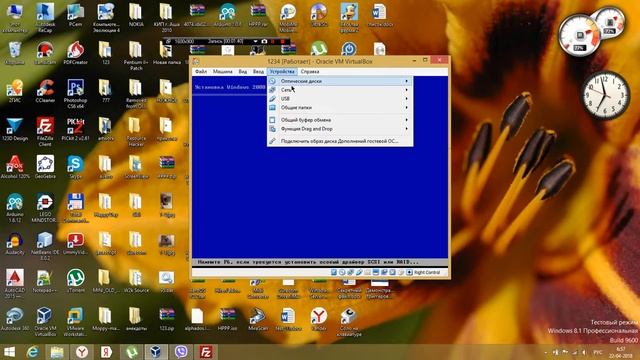Select Alcohol 120% desktop shortcut
This screenshot has height=360, width=640.
15,167
